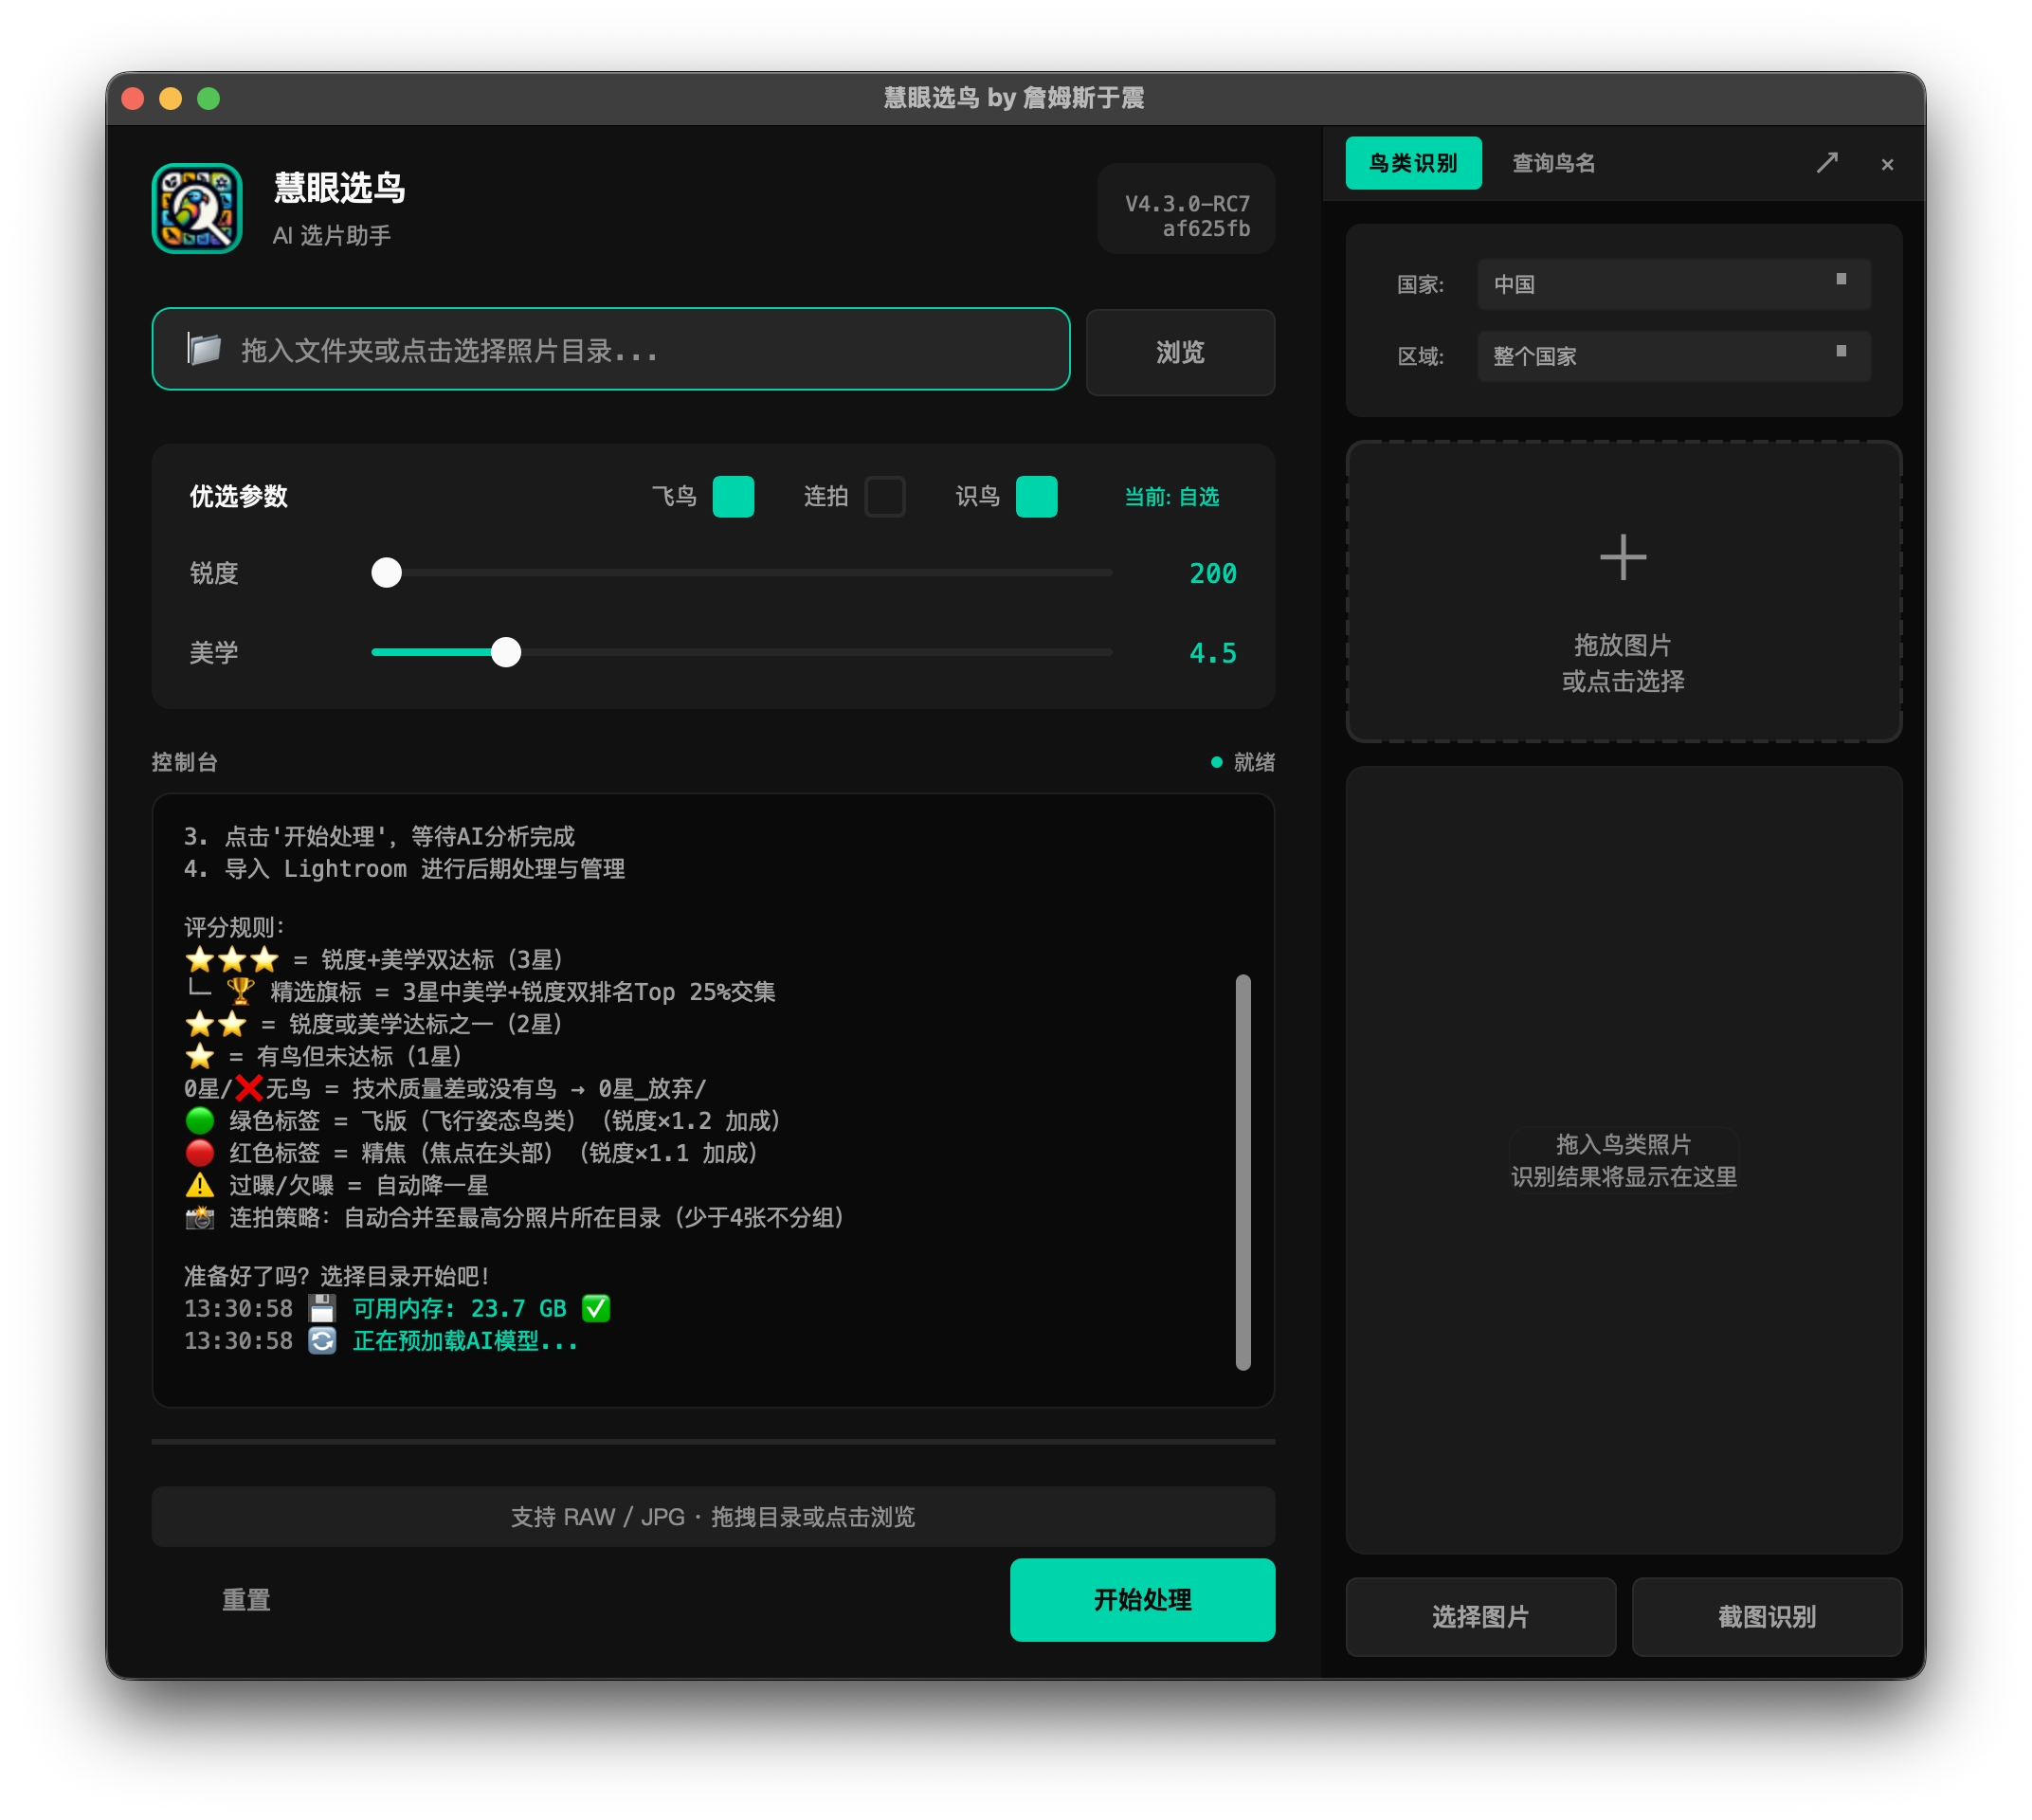Open the 区域 region dropdown showing 整个国家
2032x1820 pixels.
click(x=1673, y=356)
